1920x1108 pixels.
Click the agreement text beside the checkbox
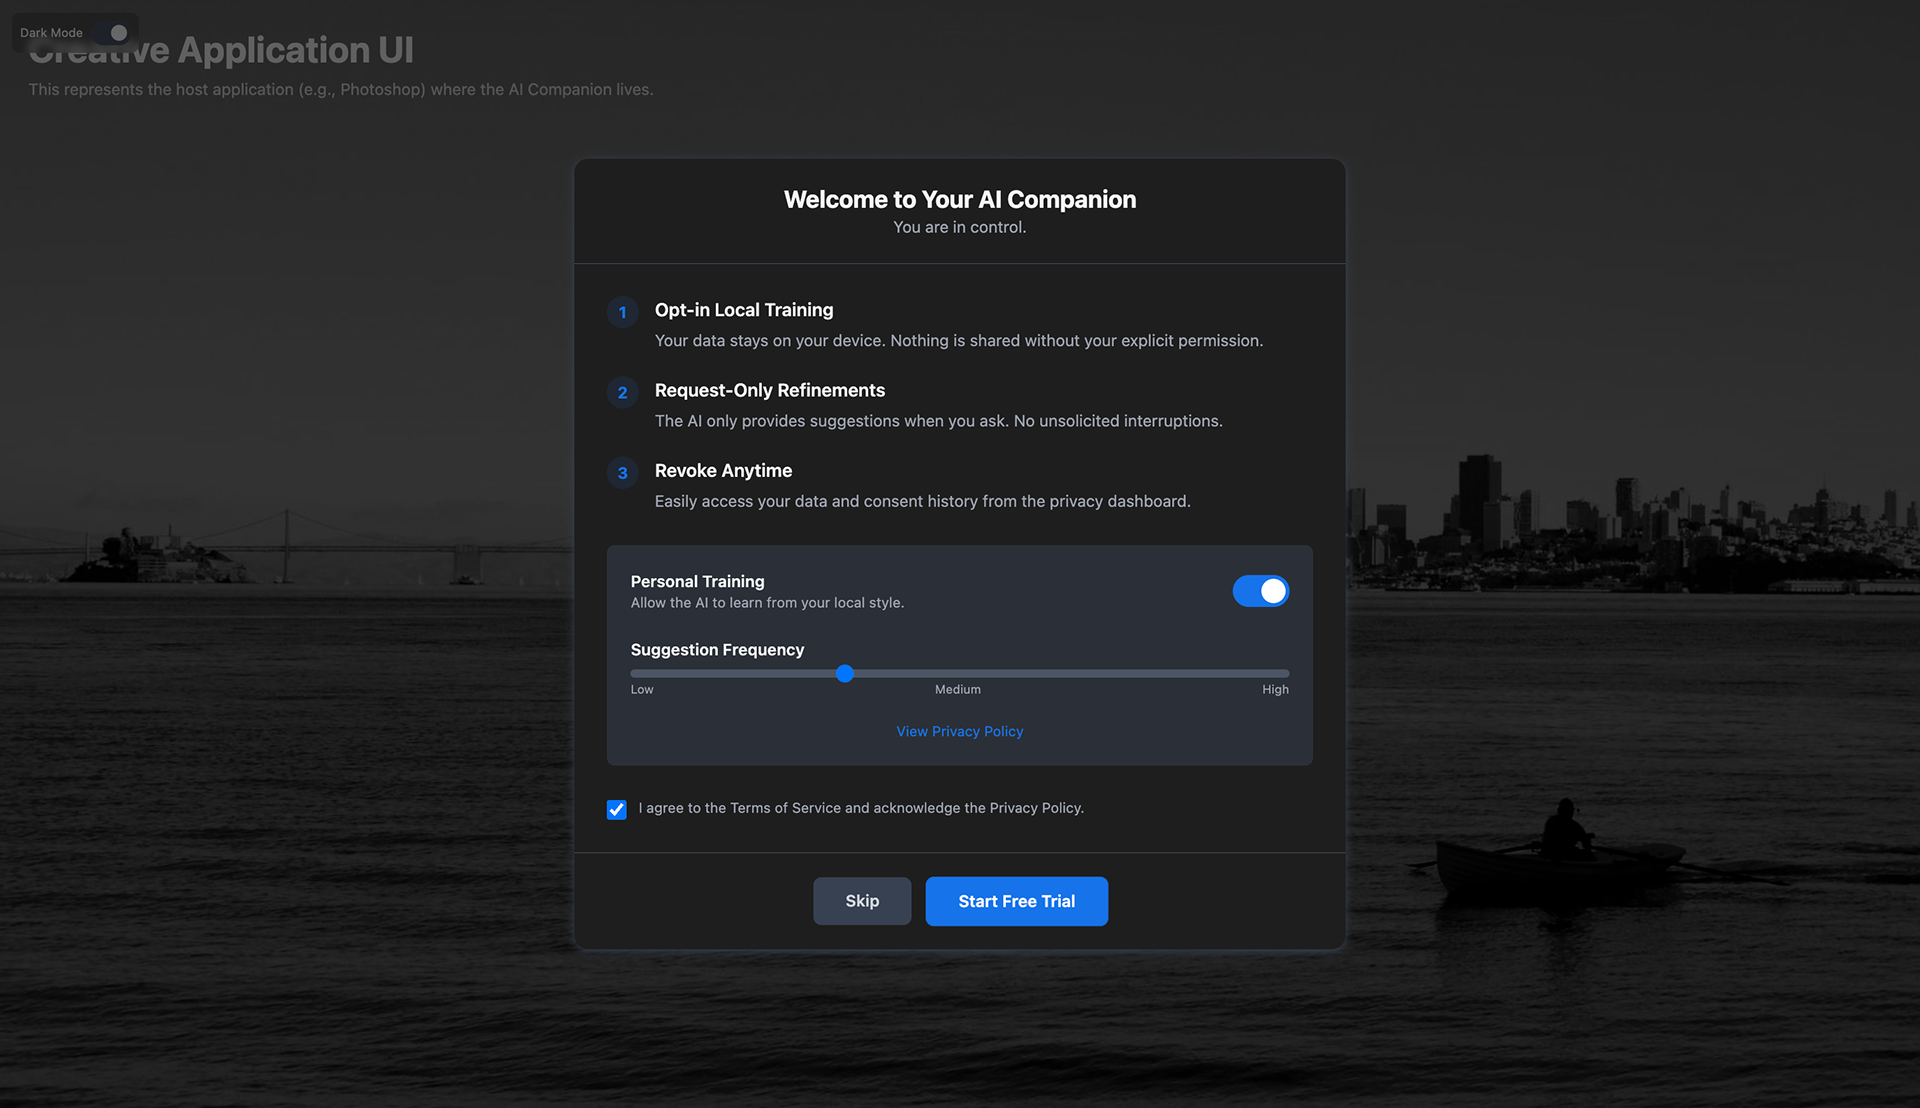click(x=860, y=808)
